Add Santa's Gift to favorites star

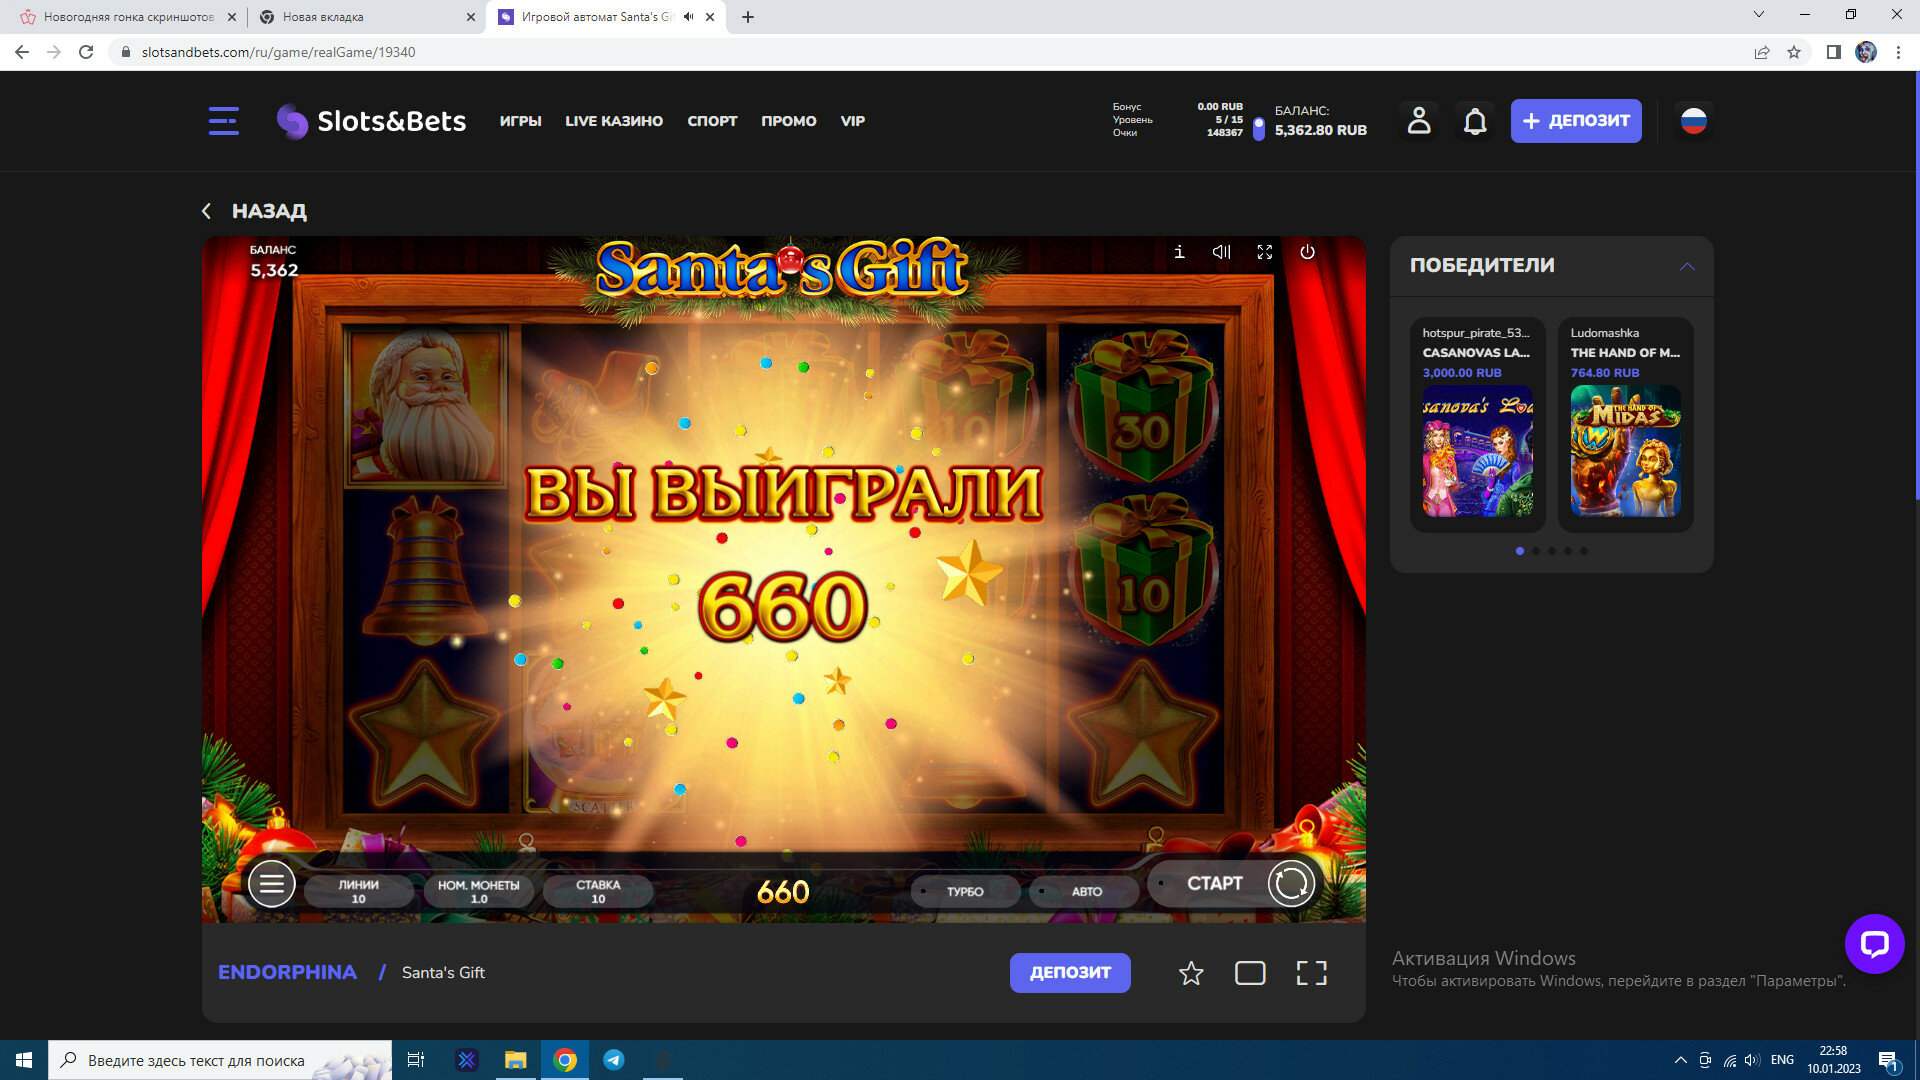1190,973
